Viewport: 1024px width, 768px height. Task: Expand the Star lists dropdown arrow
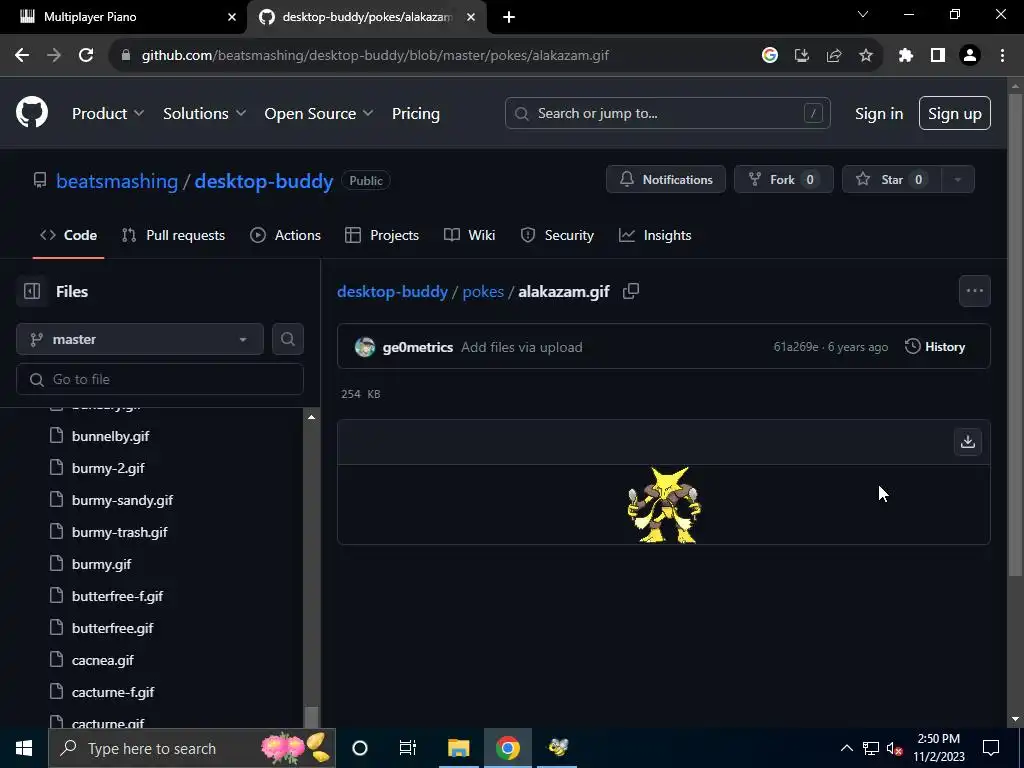click(x=957, y=180)
